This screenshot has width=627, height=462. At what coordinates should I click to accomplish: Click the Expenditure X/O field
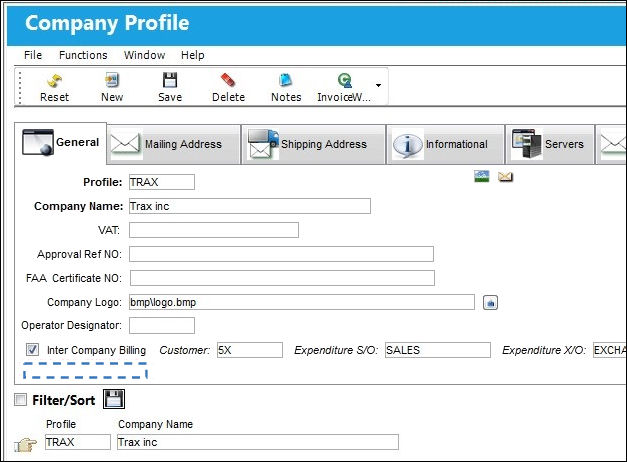(x=610, y=350)
